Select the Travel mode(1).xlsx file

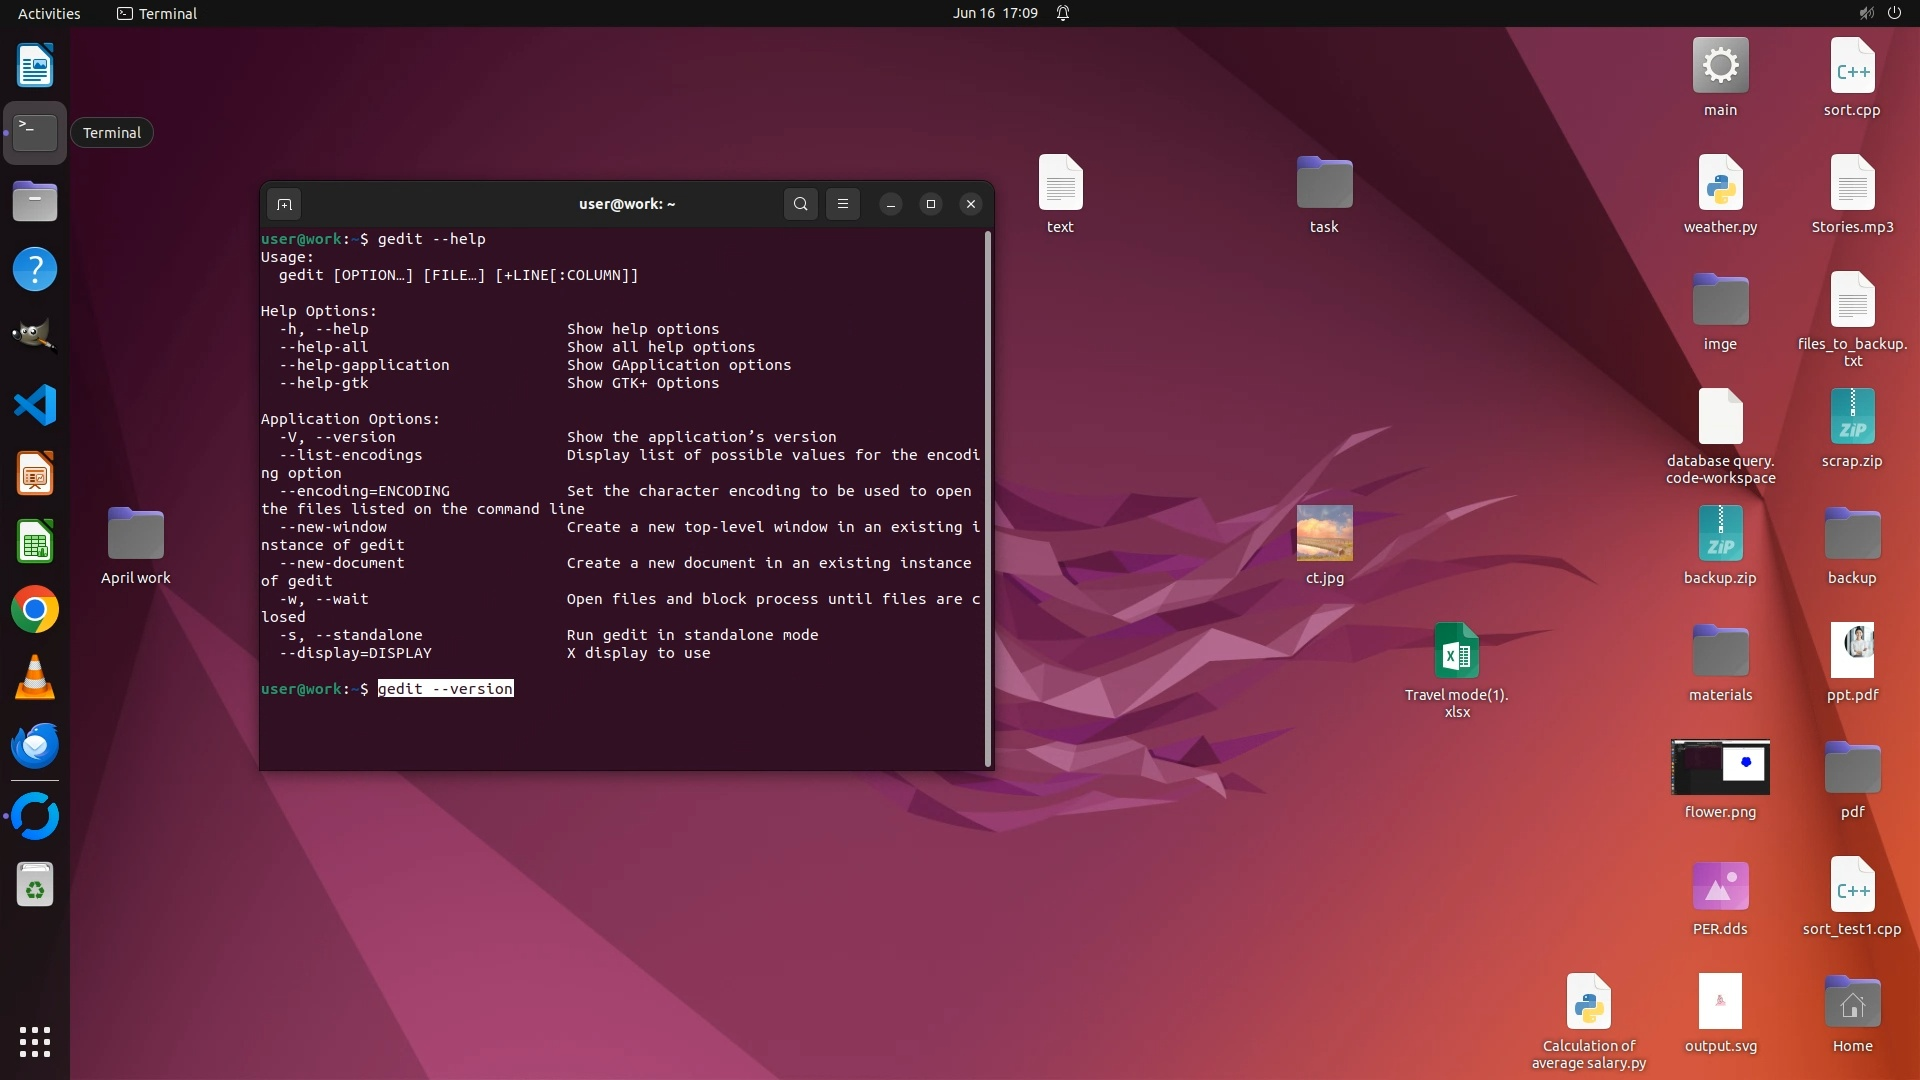[1456, 652]
